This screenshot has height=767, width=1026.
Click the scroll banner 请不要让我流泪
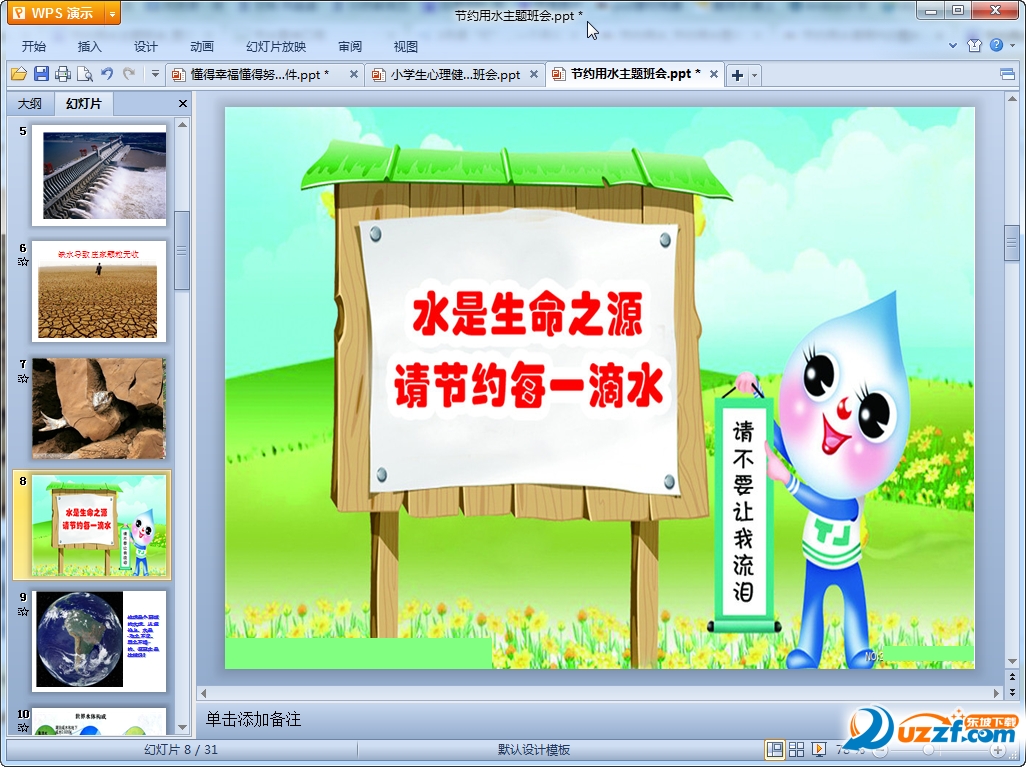(x=744, y=512)
